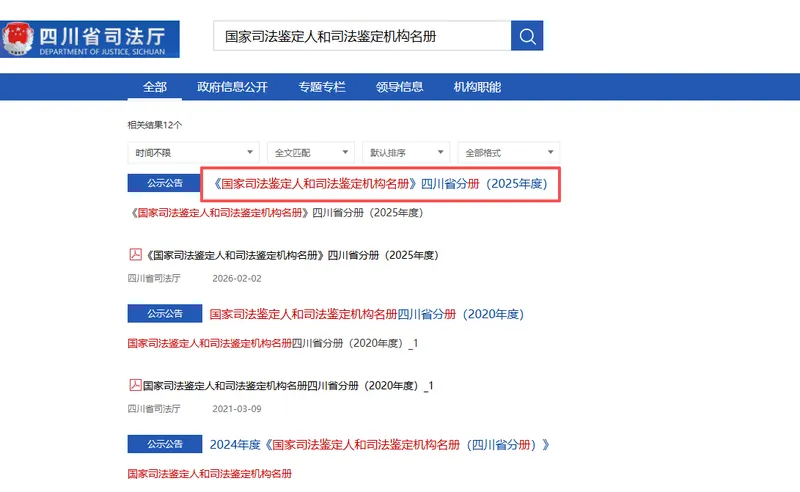
Task: Click the 公示公告 tag on the 2024年度 result
Action: point(165,445)
